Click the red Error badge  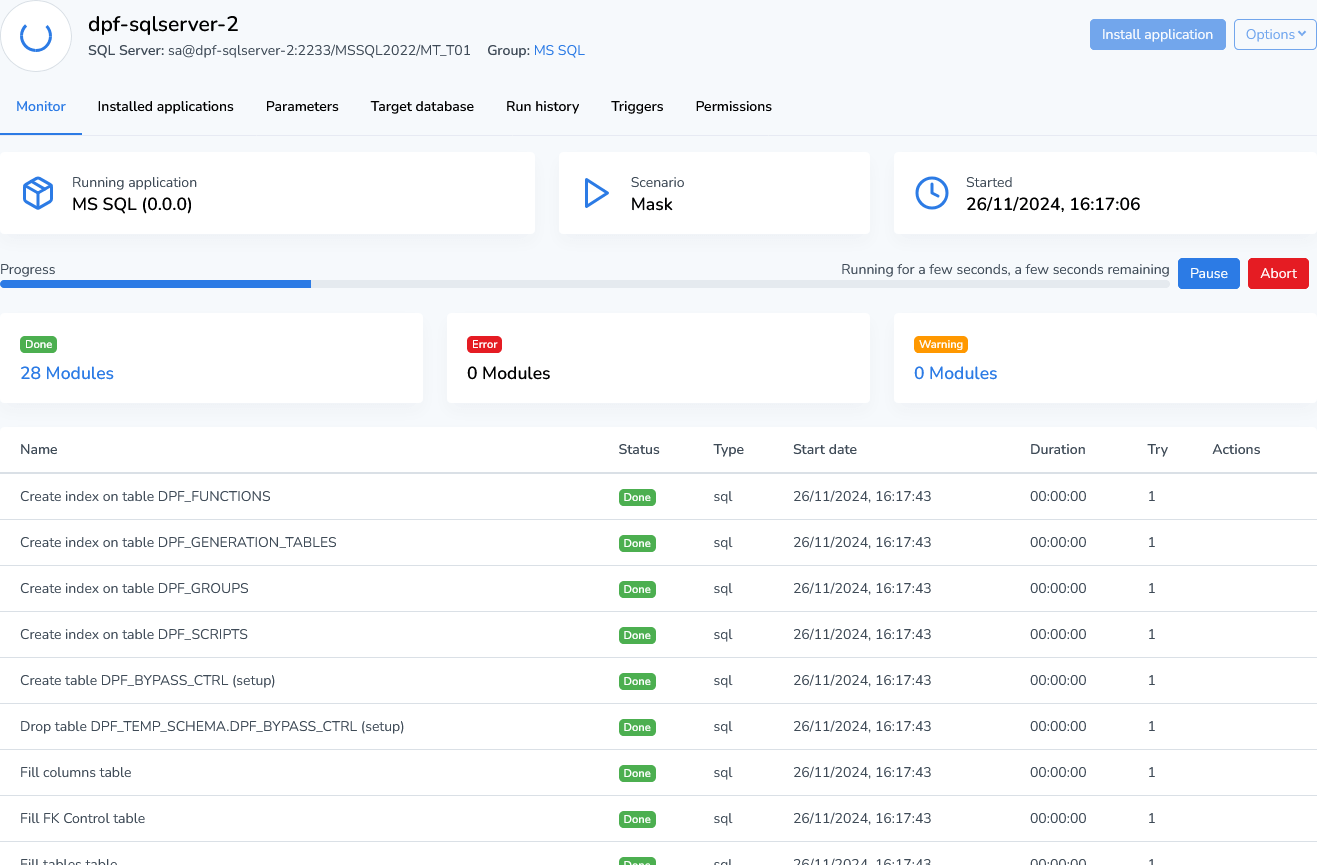484,344
